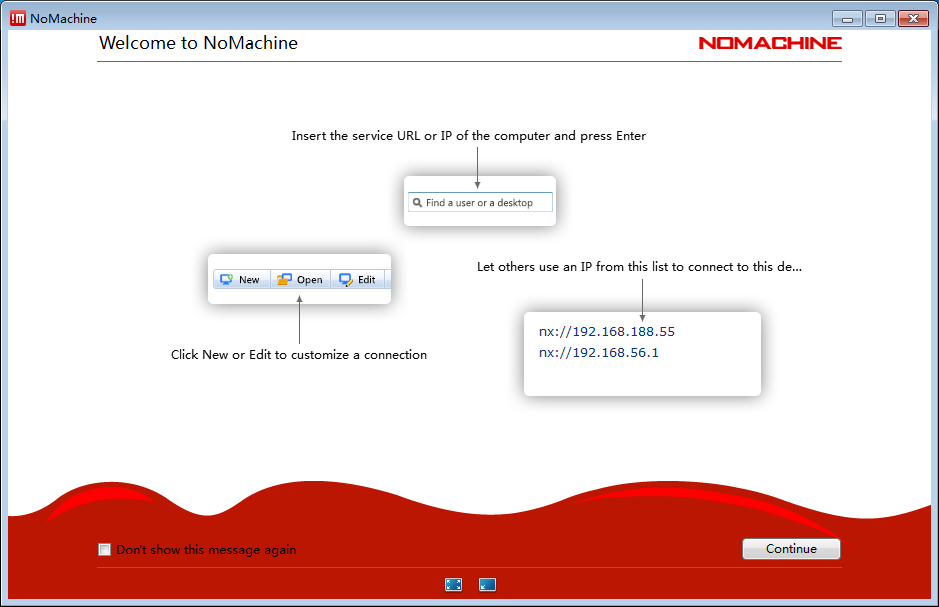Click the fullscreen icon in the bottom bar

453,585
